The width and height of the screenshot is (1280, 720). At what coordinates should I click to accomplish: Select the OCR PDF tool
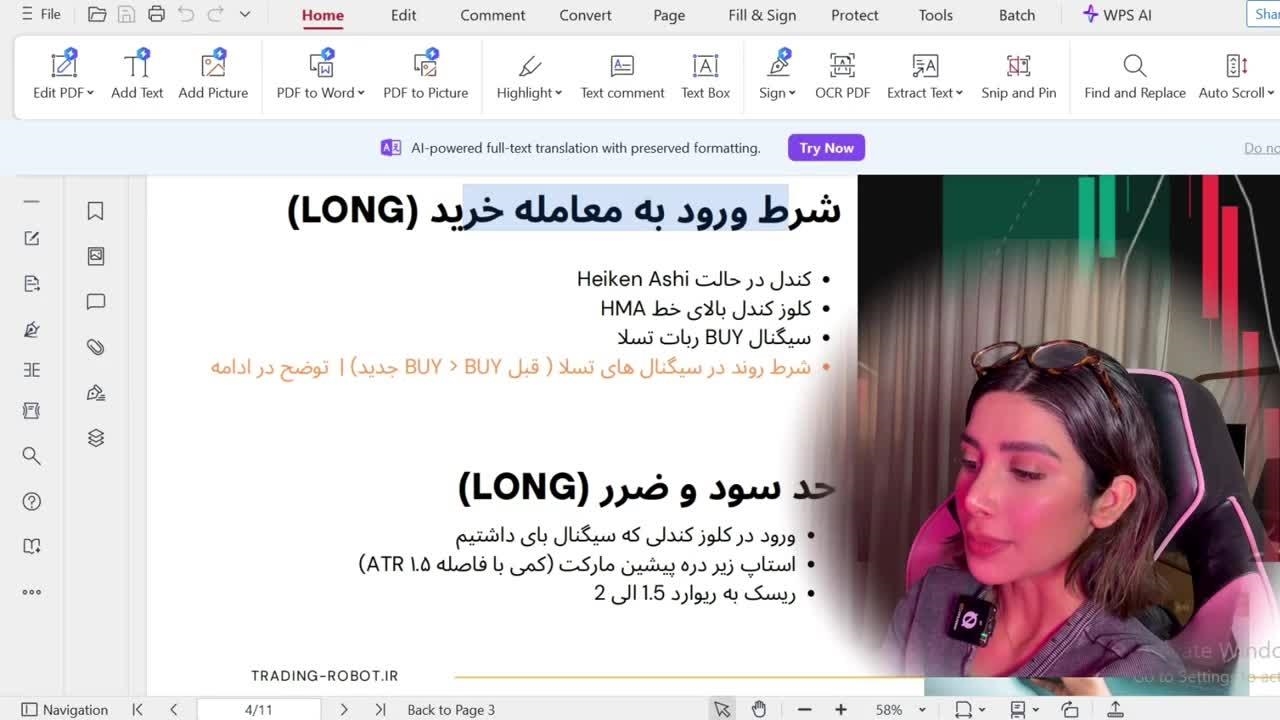(842, 76)
